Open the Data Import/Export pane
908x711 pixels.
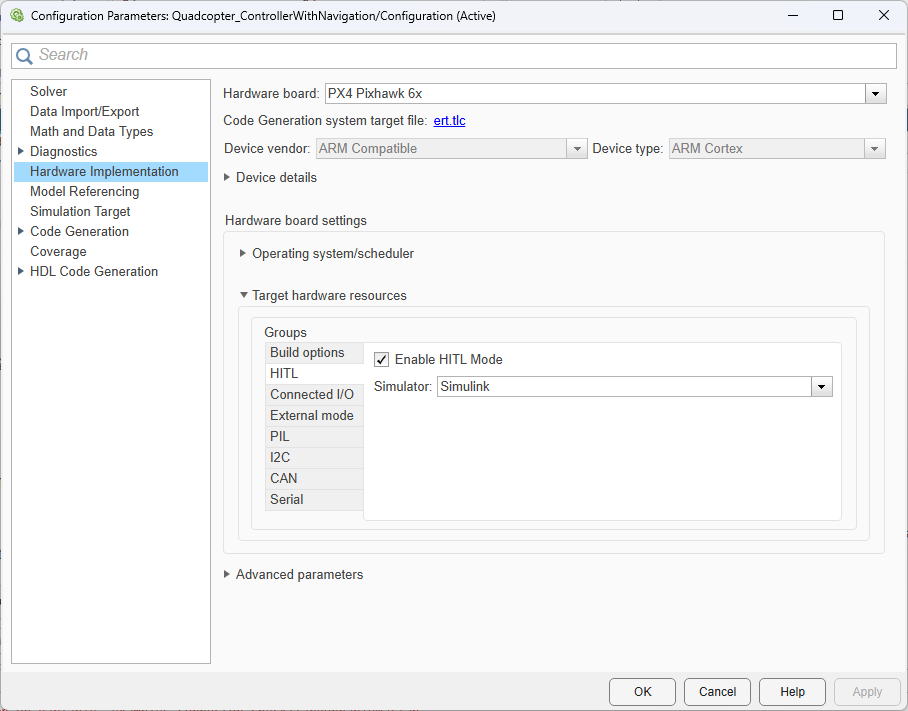coord(85,111)
